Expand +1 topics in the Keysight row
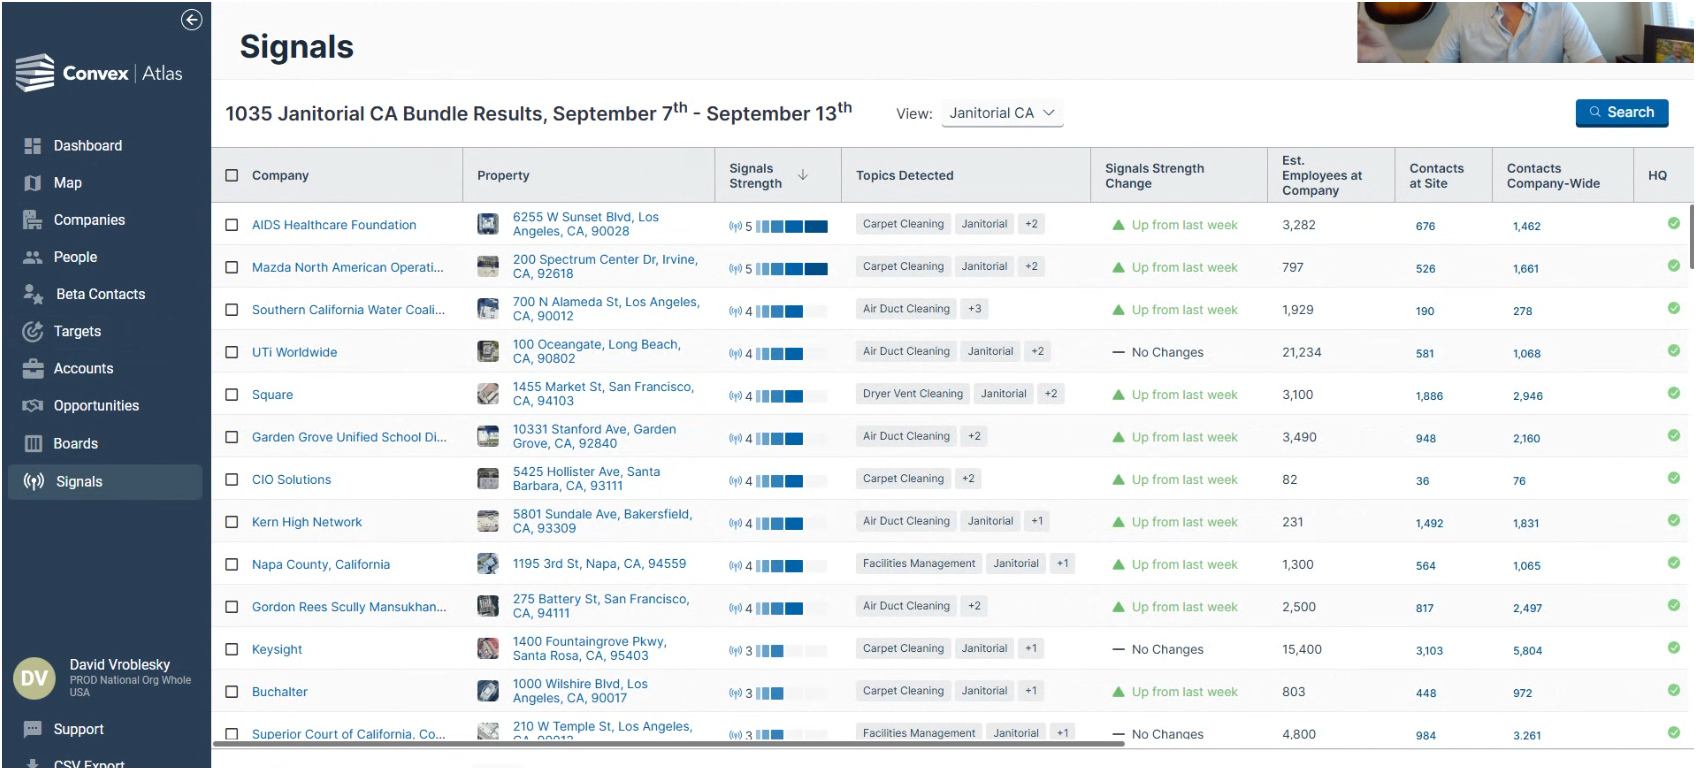 [1031, 649]
